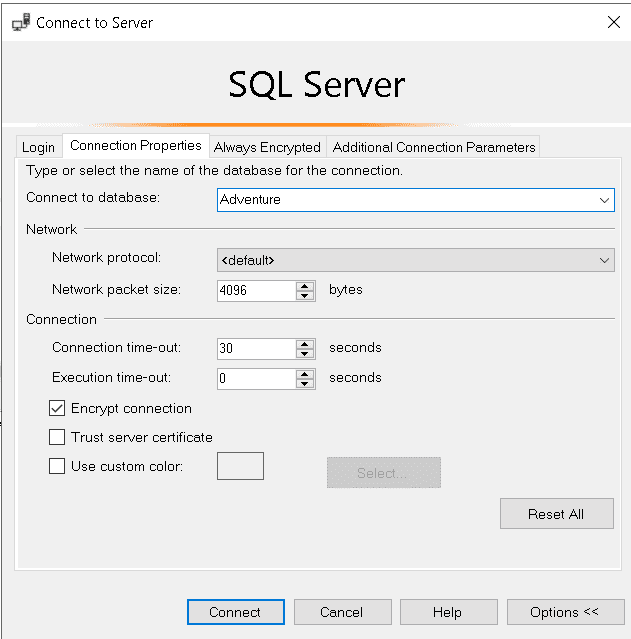Enable the Use custom color checkbox
This screenshot has width=631, height=639.
[57, 466]
